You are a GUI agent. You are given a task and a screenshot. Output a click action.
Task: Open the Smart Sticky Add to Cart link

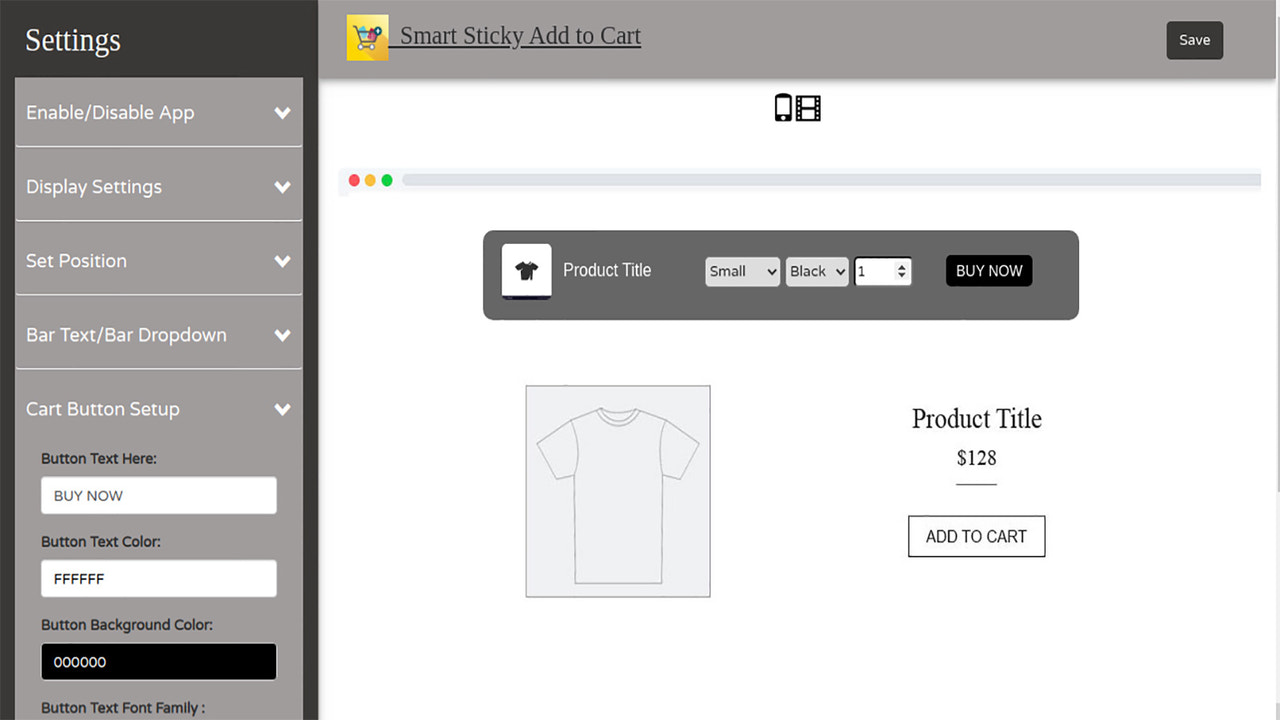pyautogui.click(x=520, y=35)
